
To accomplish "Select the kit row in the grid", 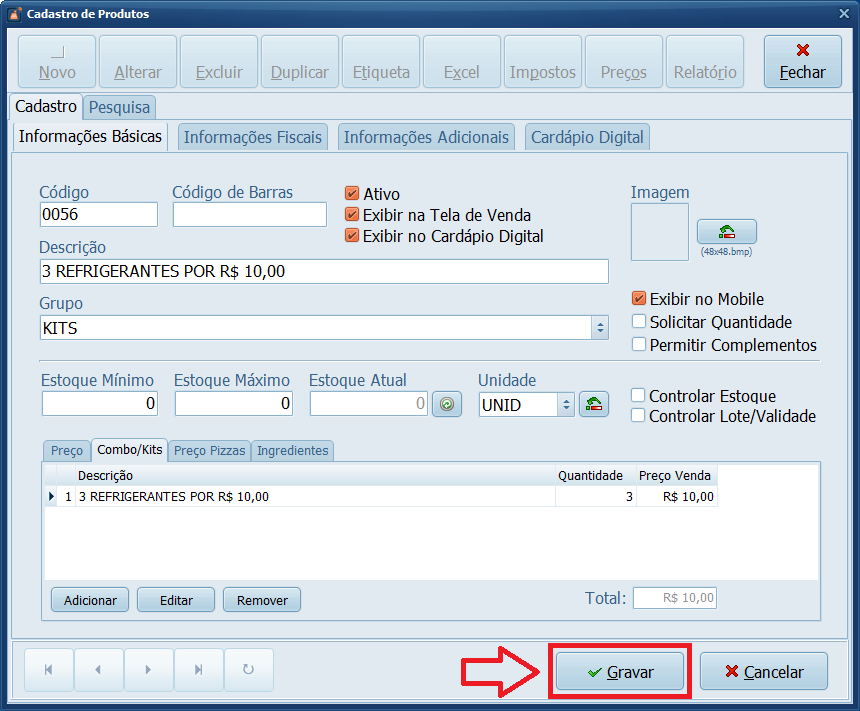I will [x=300, y=496].
